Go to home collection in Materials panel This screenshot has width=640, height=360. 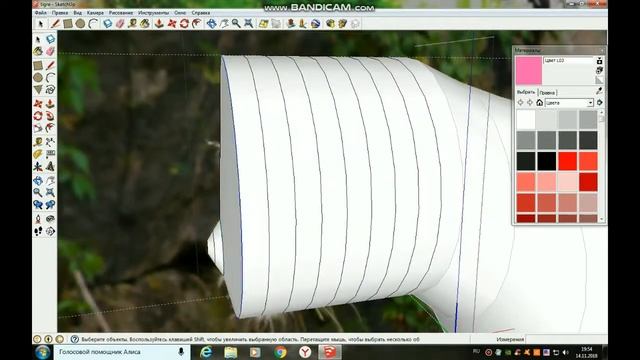pos(540,103)
